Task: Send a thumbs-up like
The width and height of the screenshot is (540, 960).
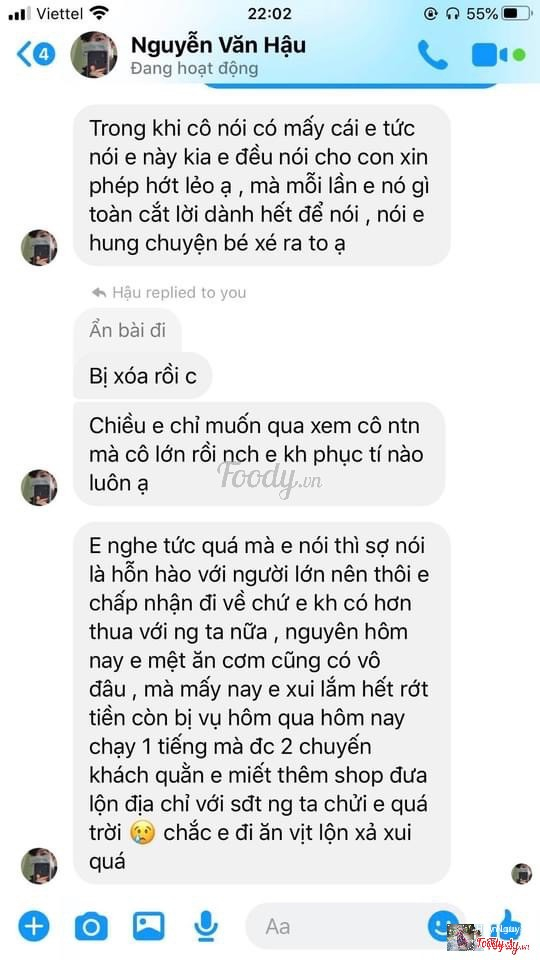Action: (x=509, y=923)
